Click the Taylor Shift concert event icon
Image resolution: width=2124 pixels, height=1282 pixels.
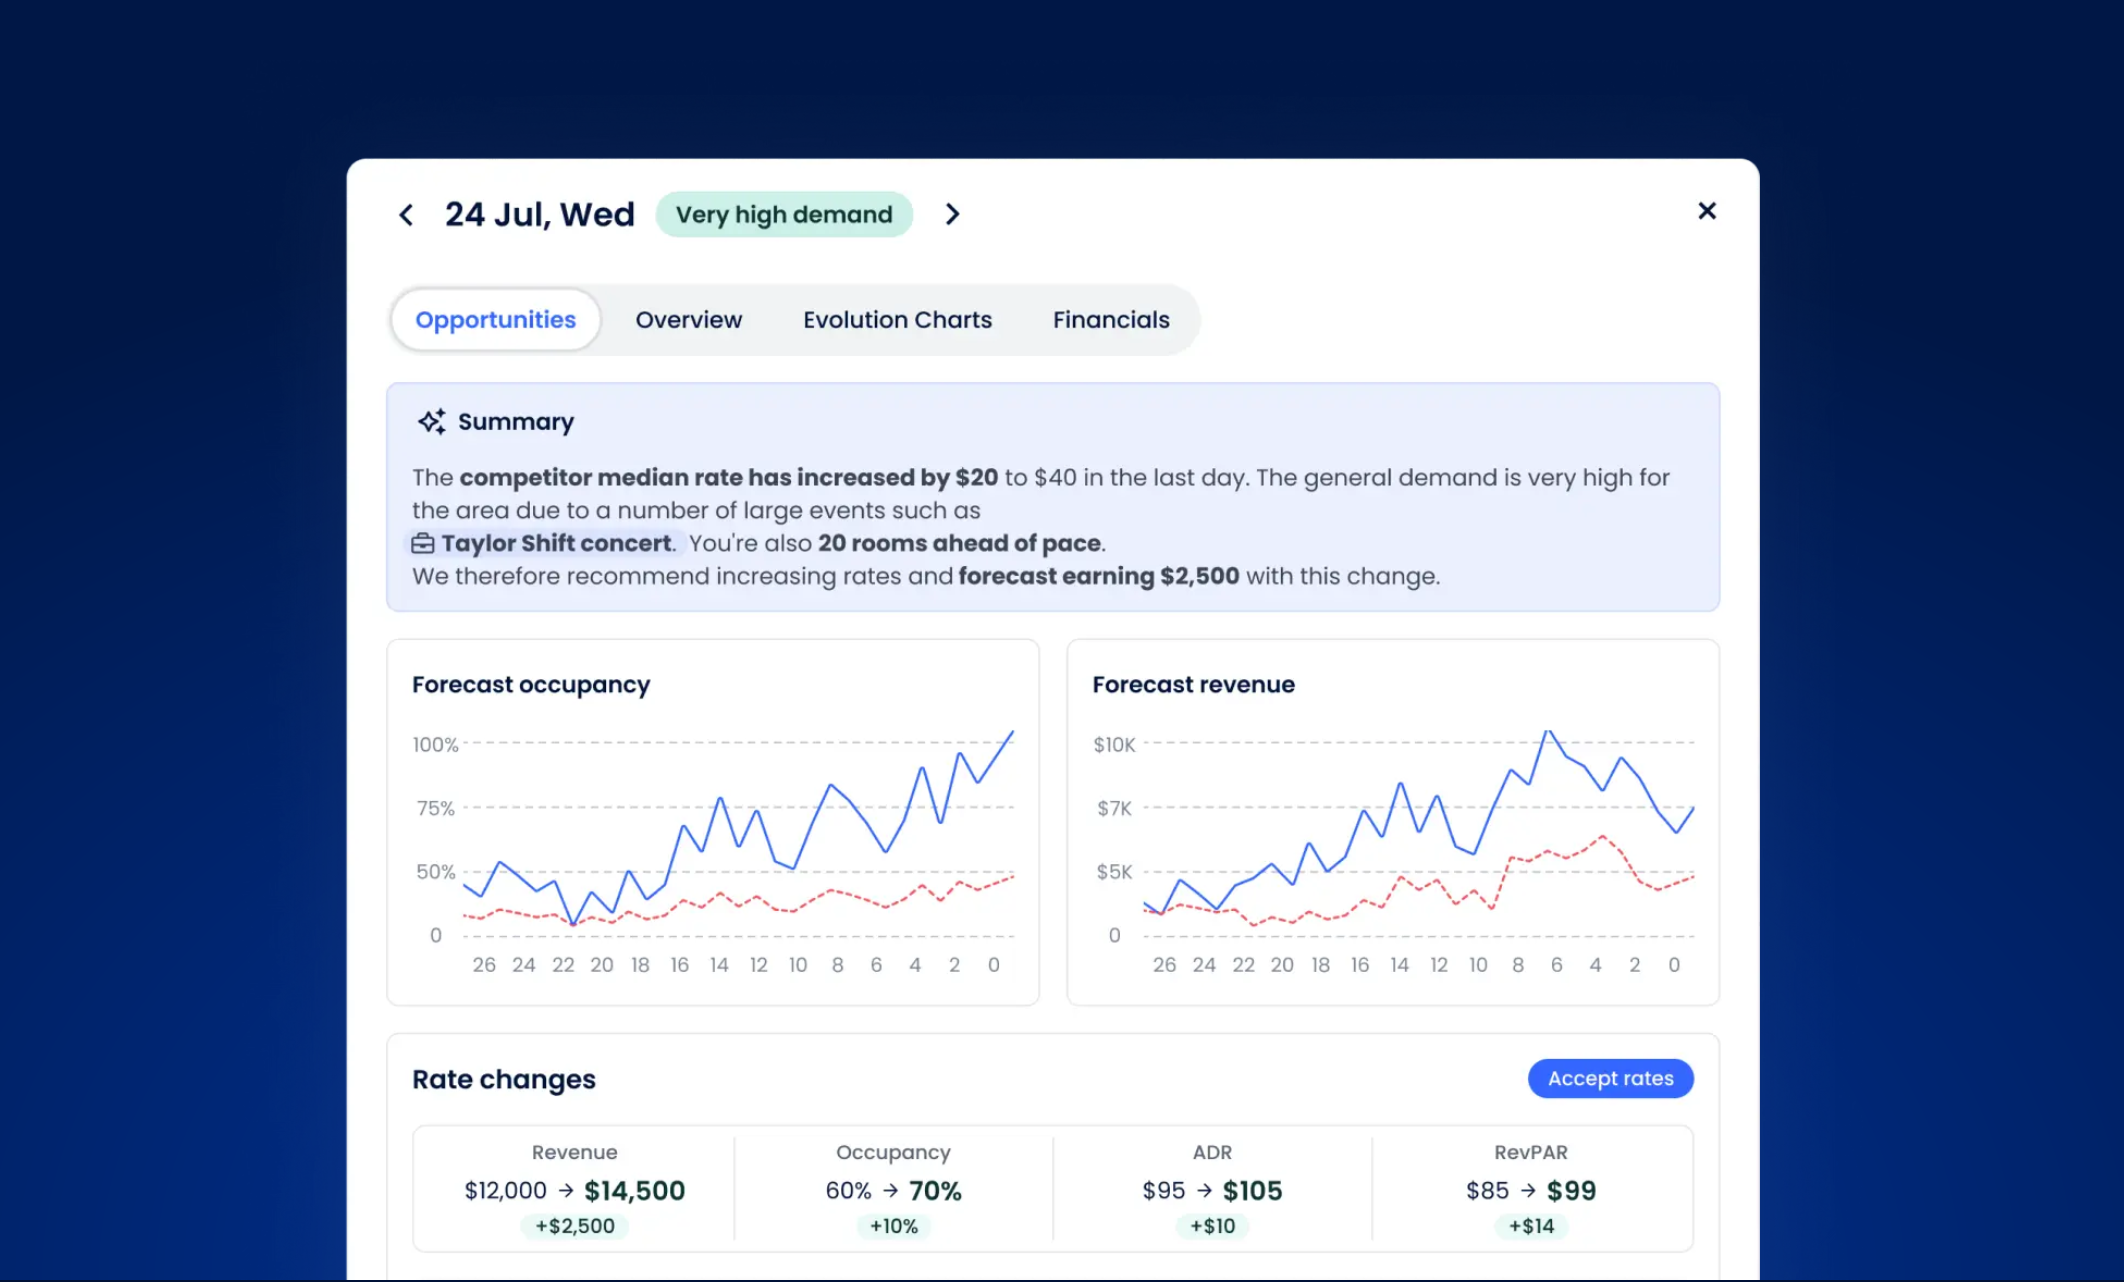coord(423,543)
